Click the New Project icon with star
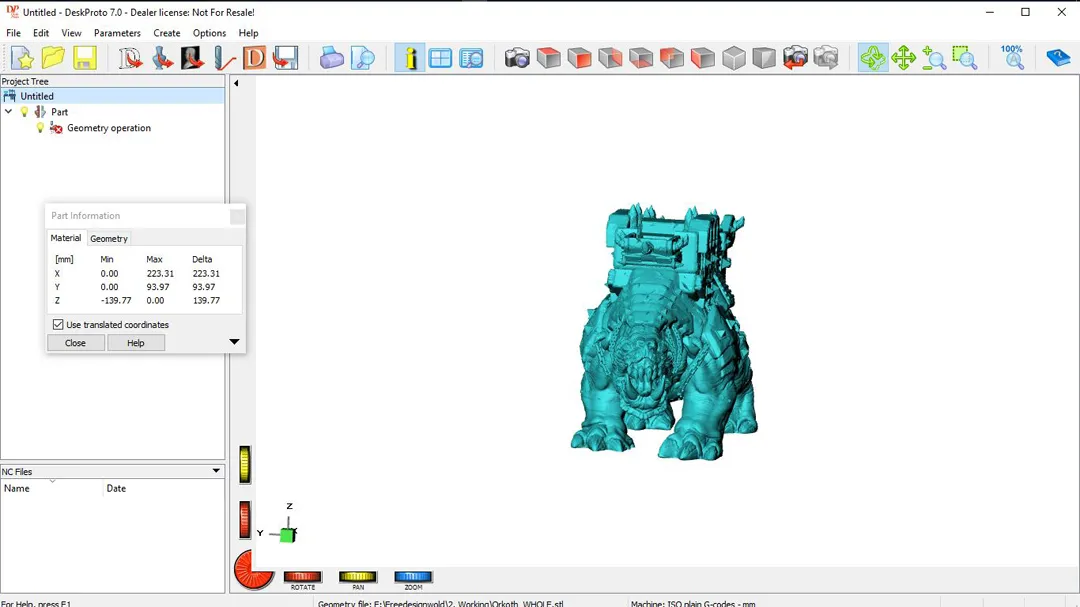Image resolution: width=1080 pixels, height=607 pixels. (22, 58)
